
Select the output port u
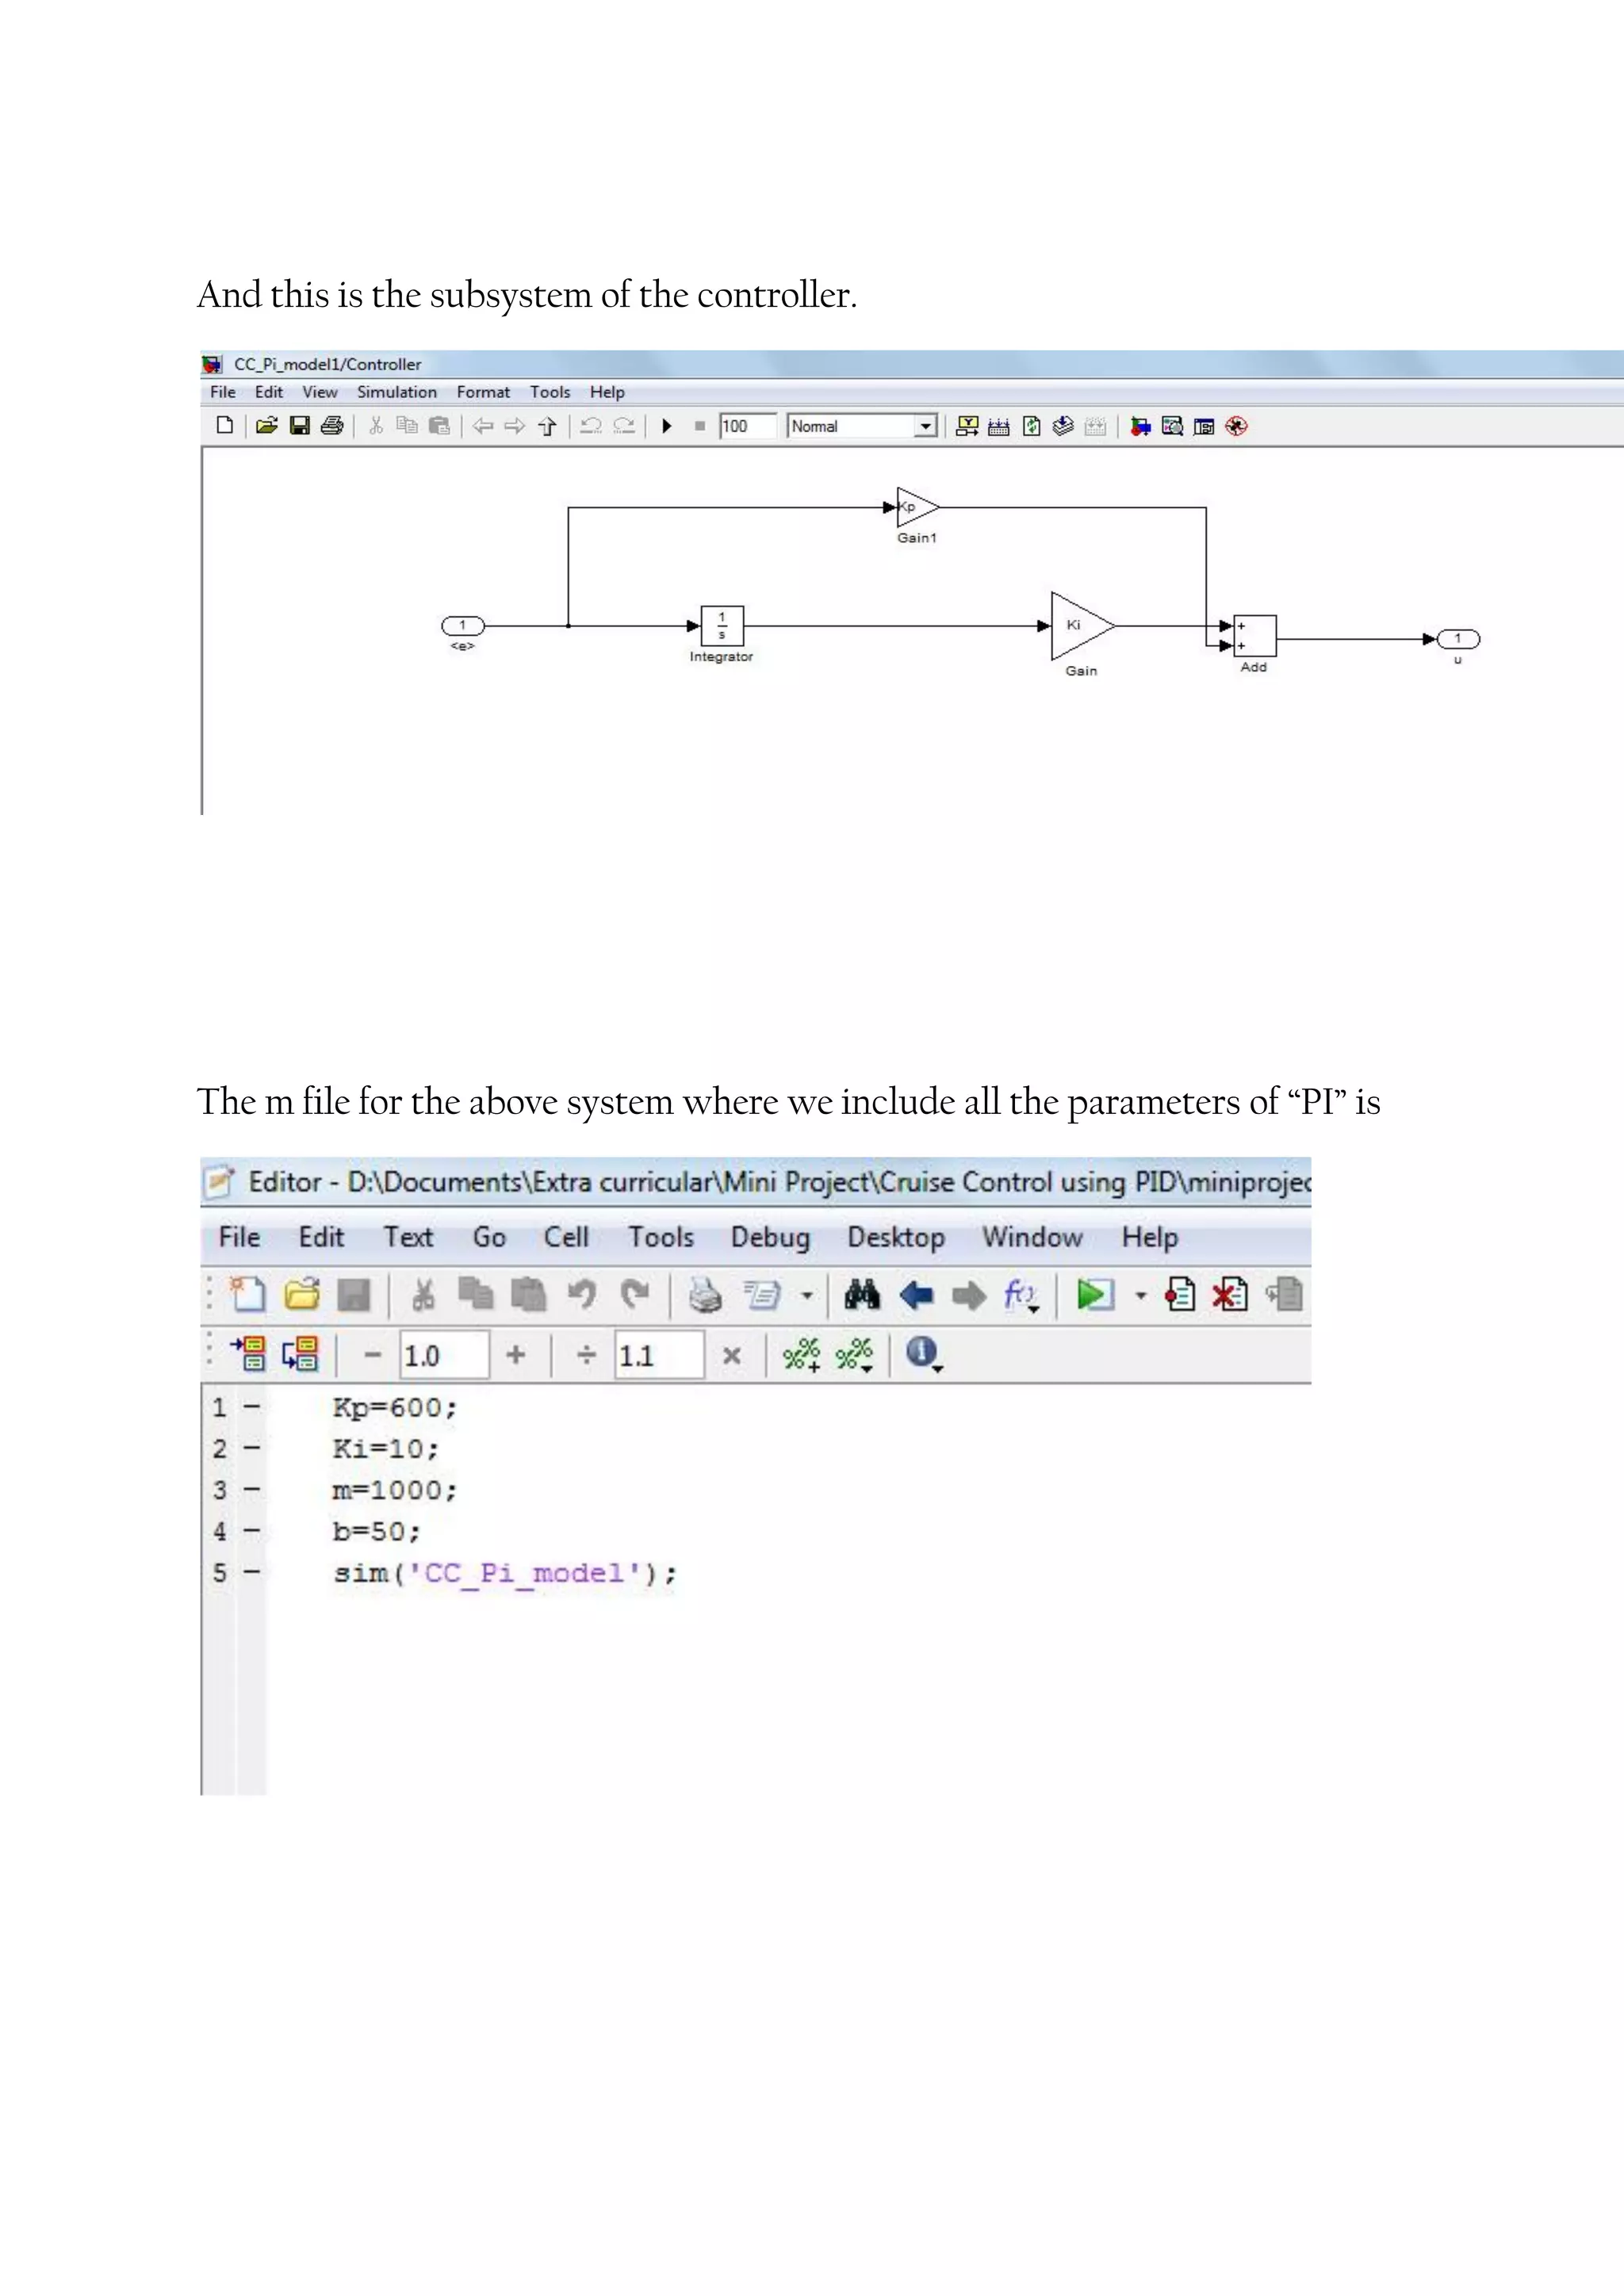(1458, 638)
